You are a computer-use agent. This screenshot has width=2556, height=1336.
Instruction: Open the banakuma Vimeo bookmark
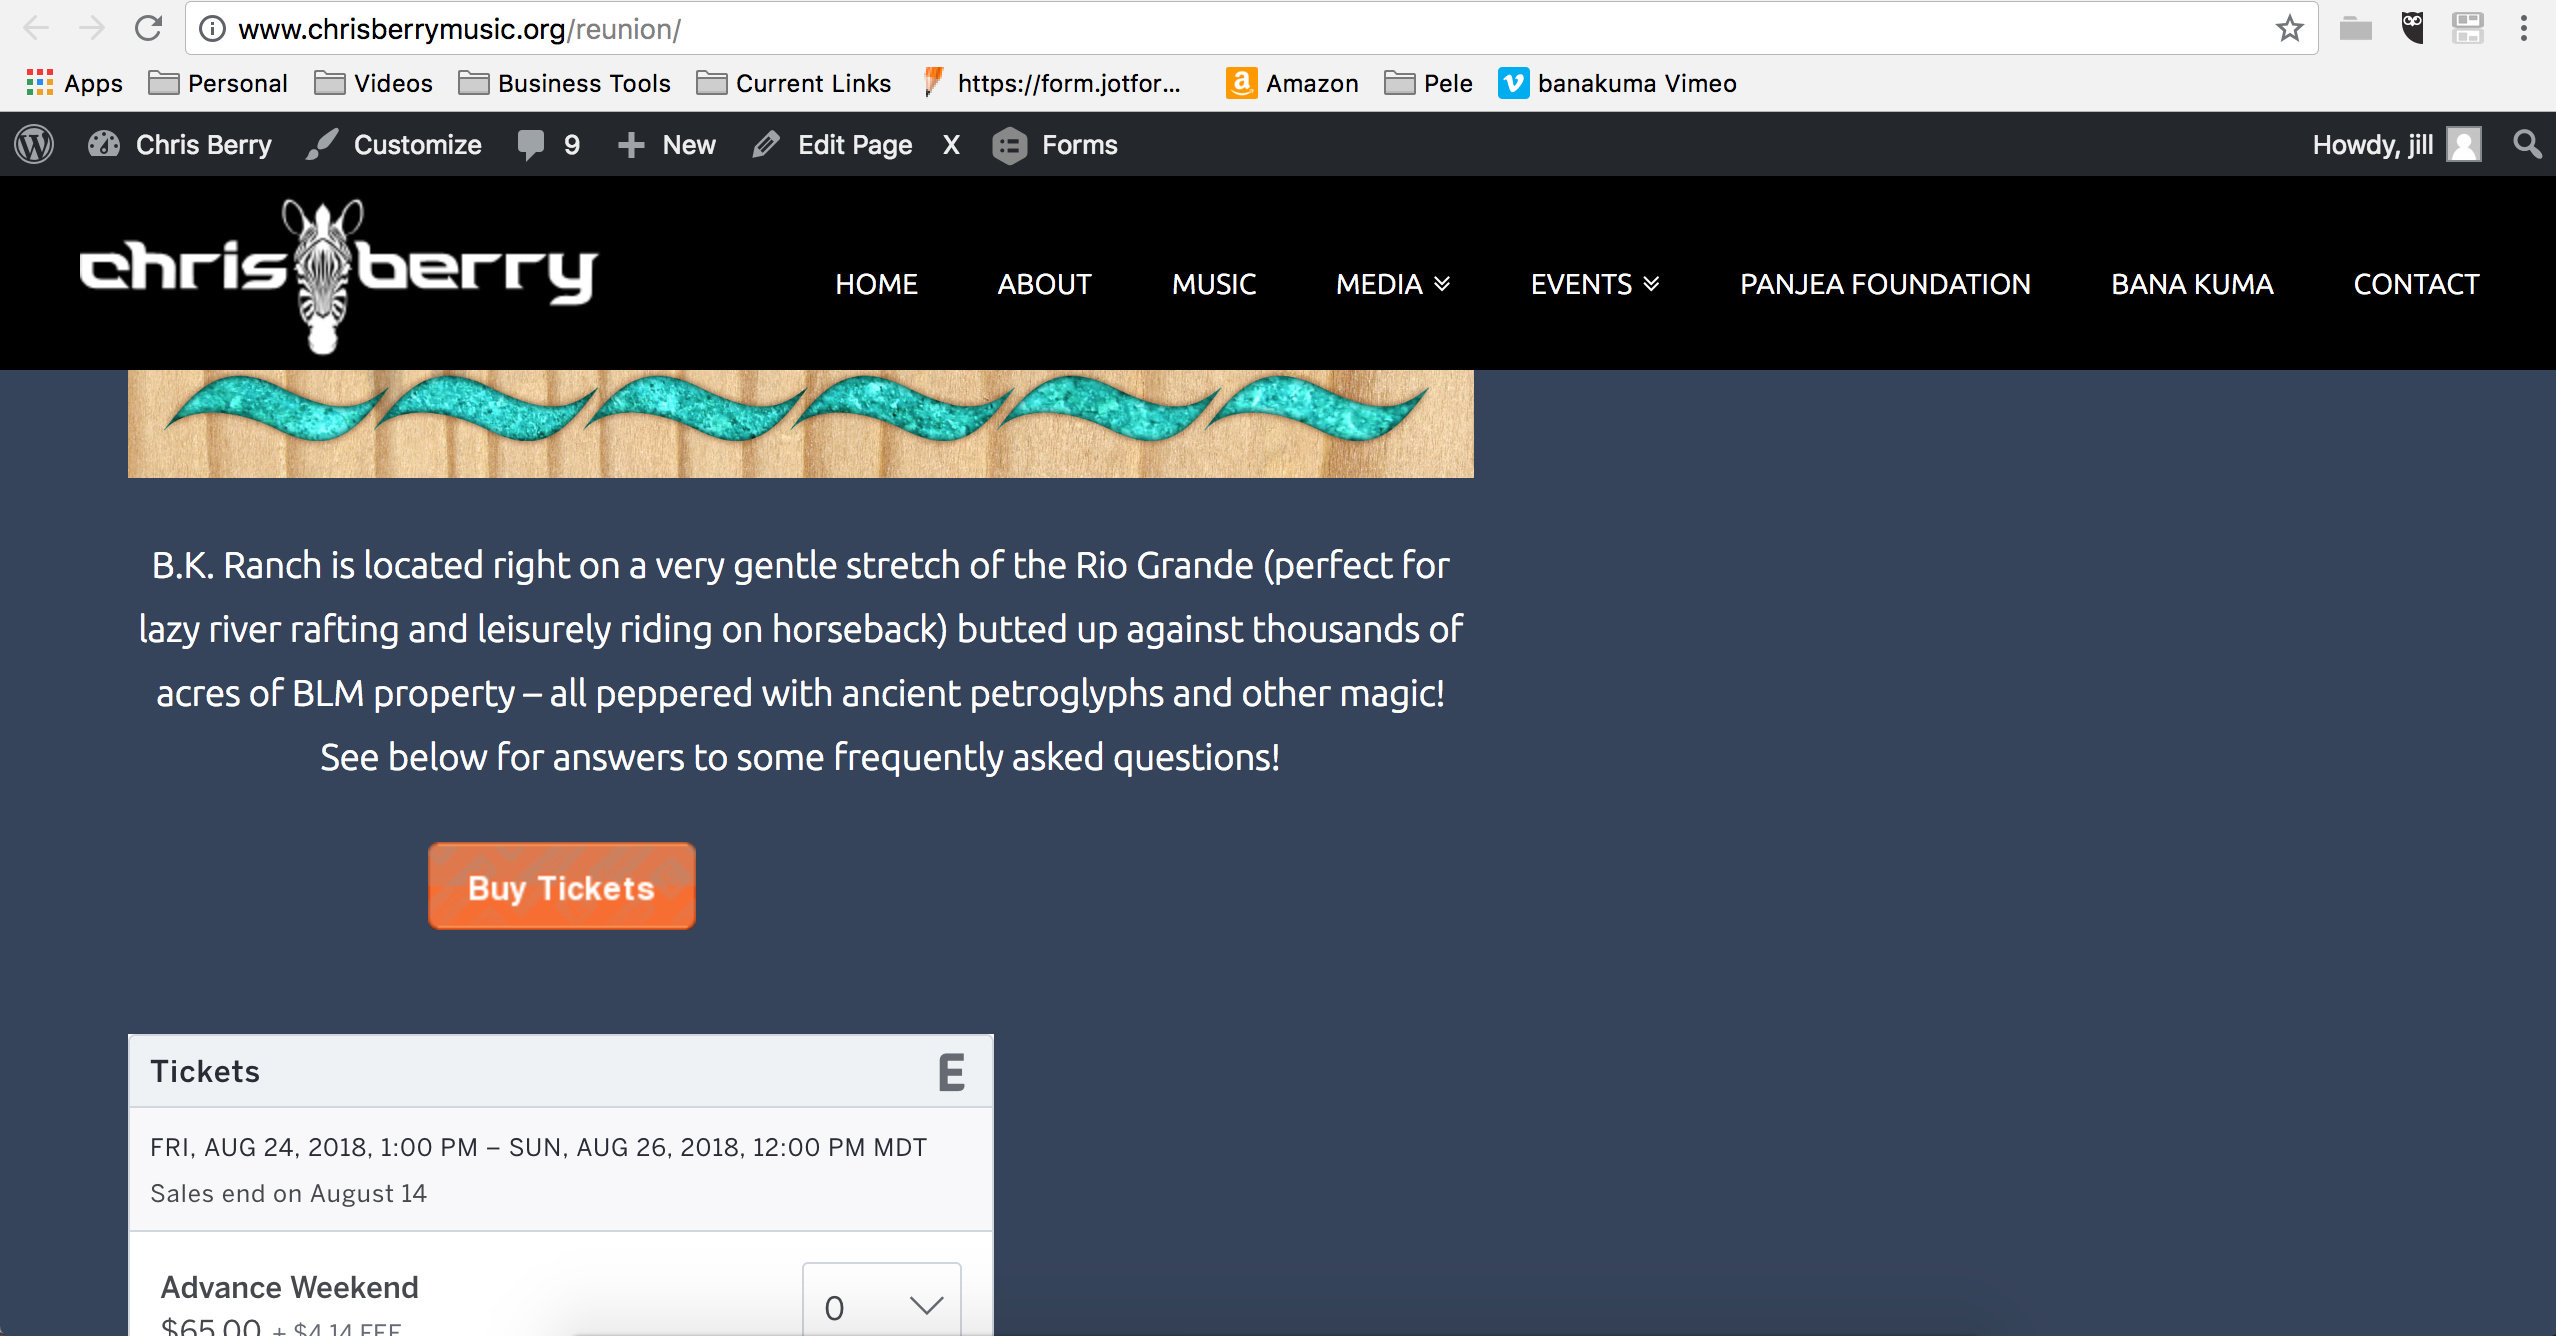[x=1617, y=83]
